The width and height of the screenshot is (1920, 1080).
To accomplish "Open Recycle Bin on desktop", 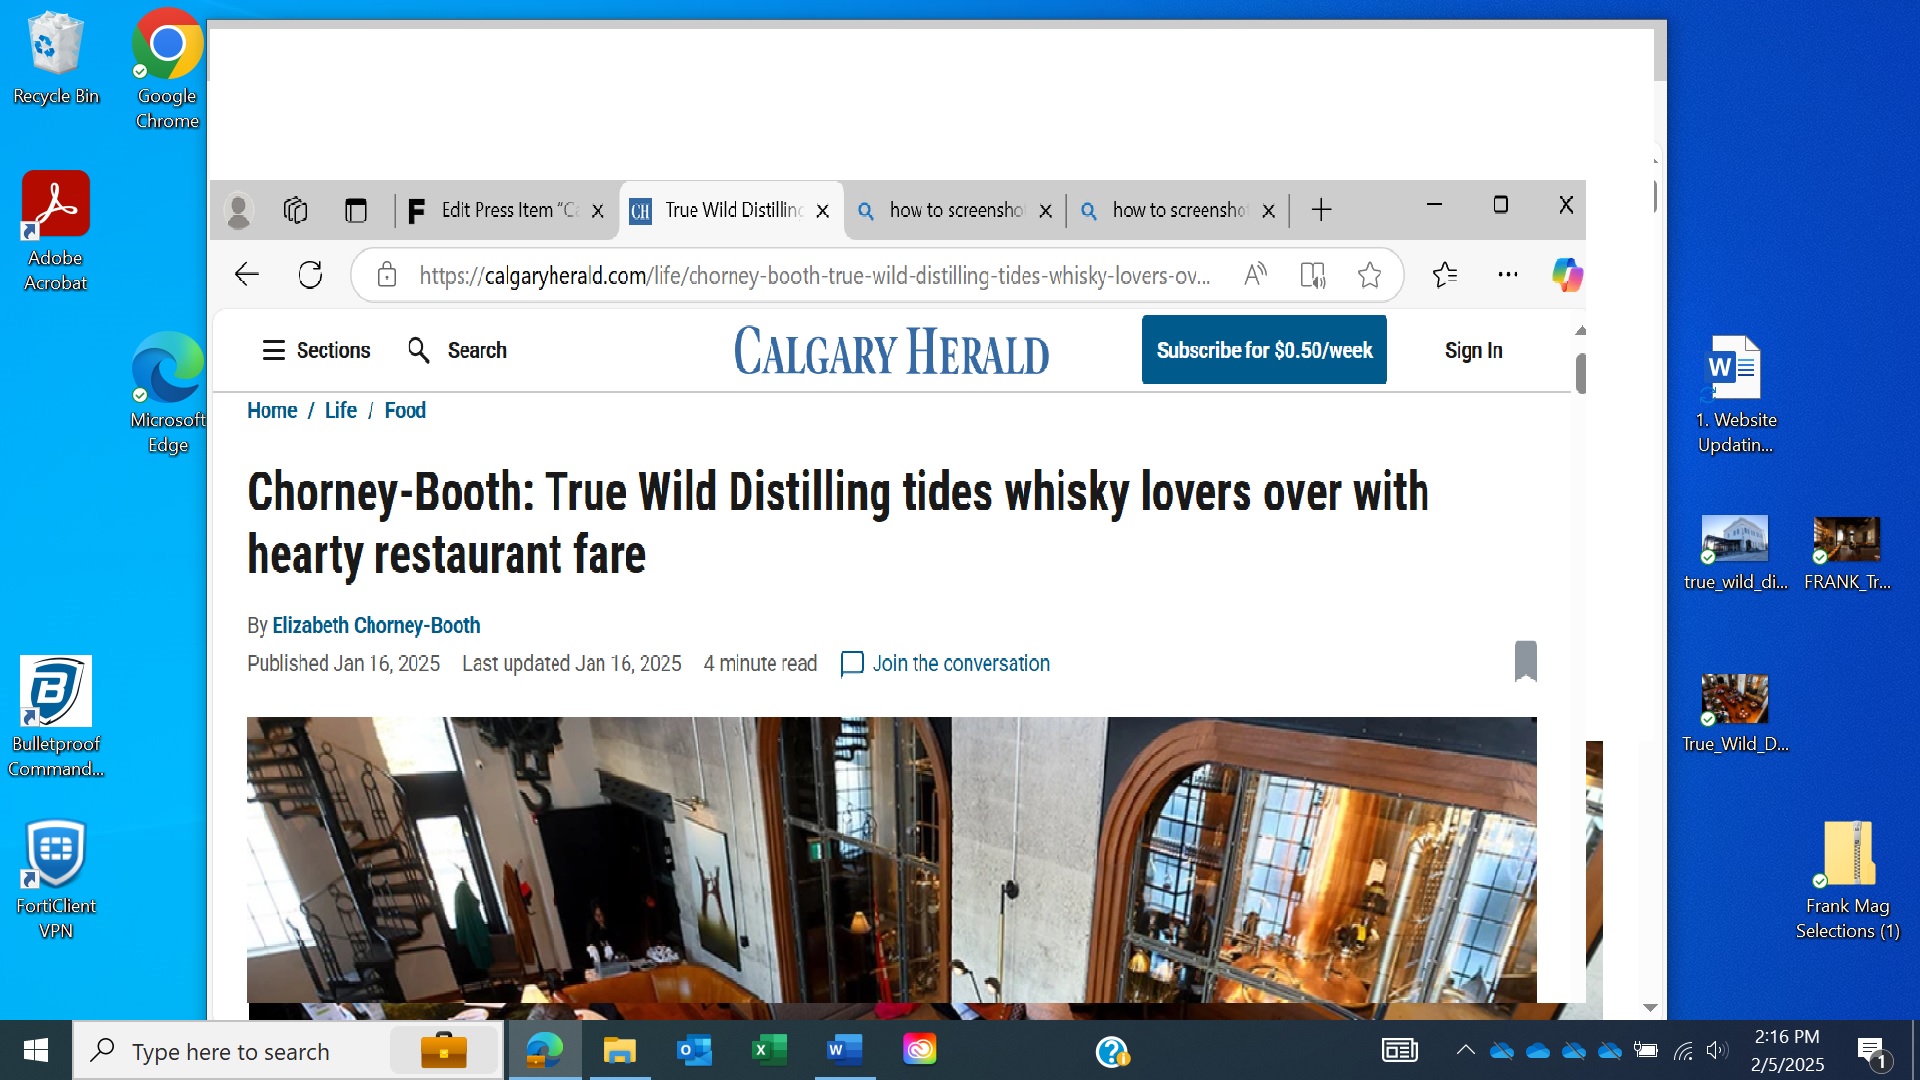I will [x=56, y=59].
